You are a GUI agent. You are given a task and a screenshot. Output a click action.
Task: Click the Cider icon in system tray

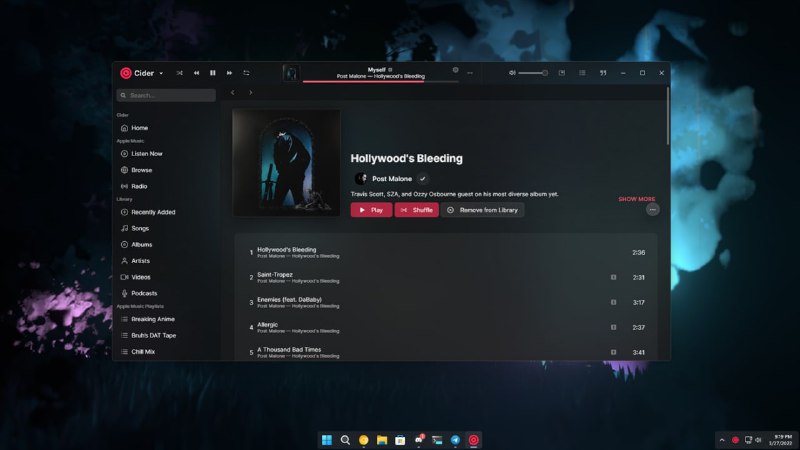click(x=735, y=440)
